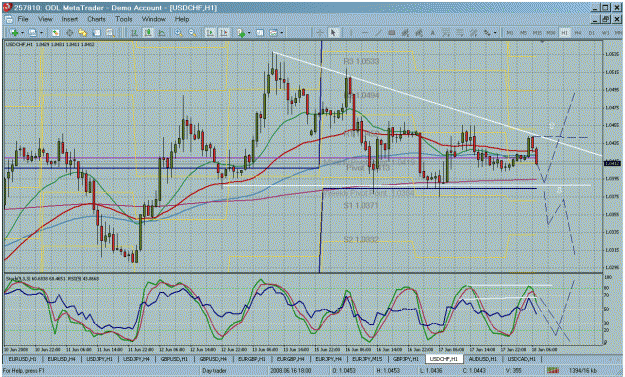Expand the Indicators dropdown arrow

[x=249, y=33]
